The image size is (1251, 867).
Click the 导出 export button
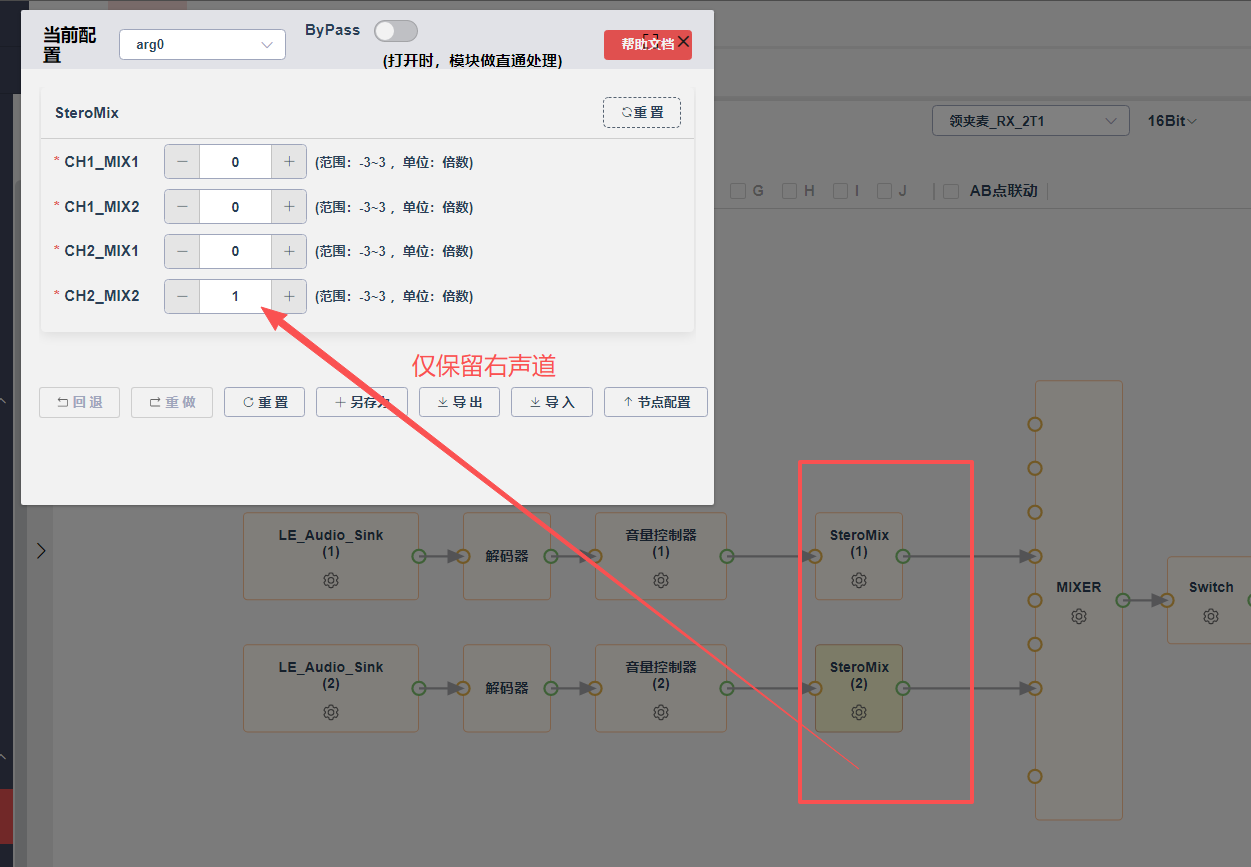(x=459, y=402)
